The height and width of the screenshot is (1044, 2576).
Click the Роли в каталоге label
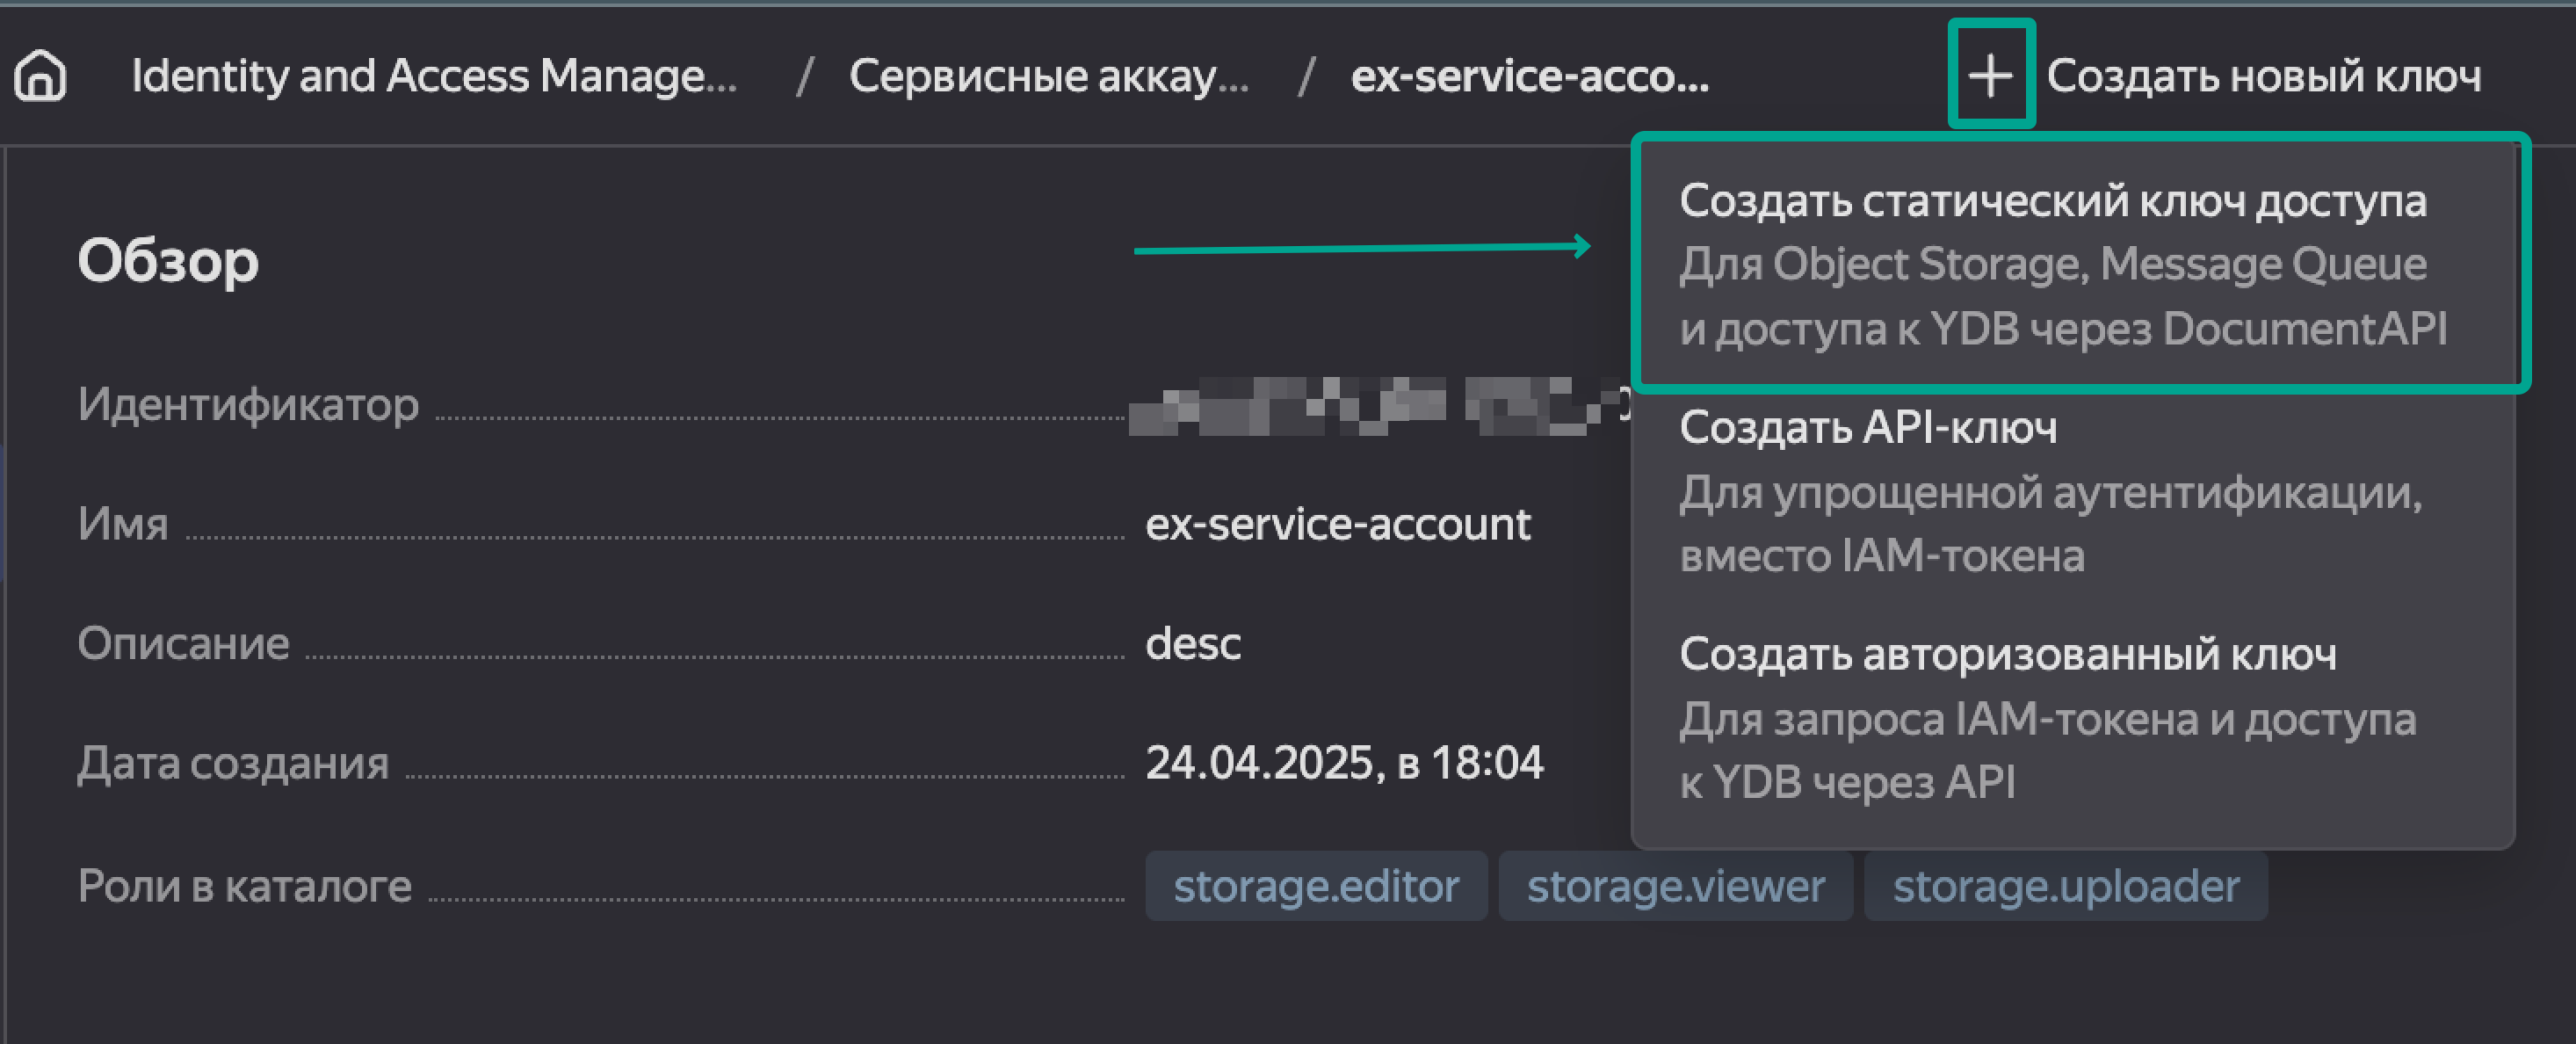pos(245,886)
